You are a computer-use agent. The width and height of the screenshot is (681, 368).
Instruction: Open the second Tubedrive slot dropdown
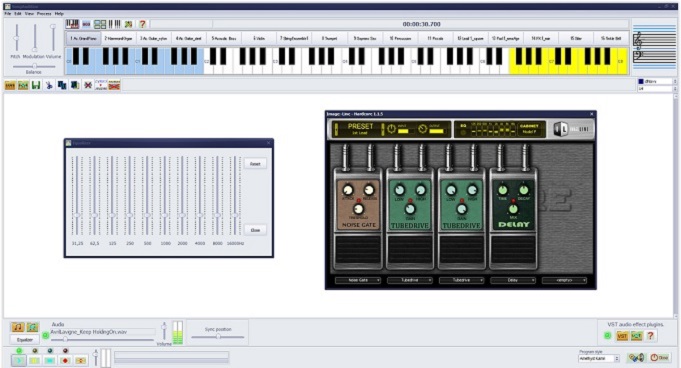coord(461,280)
